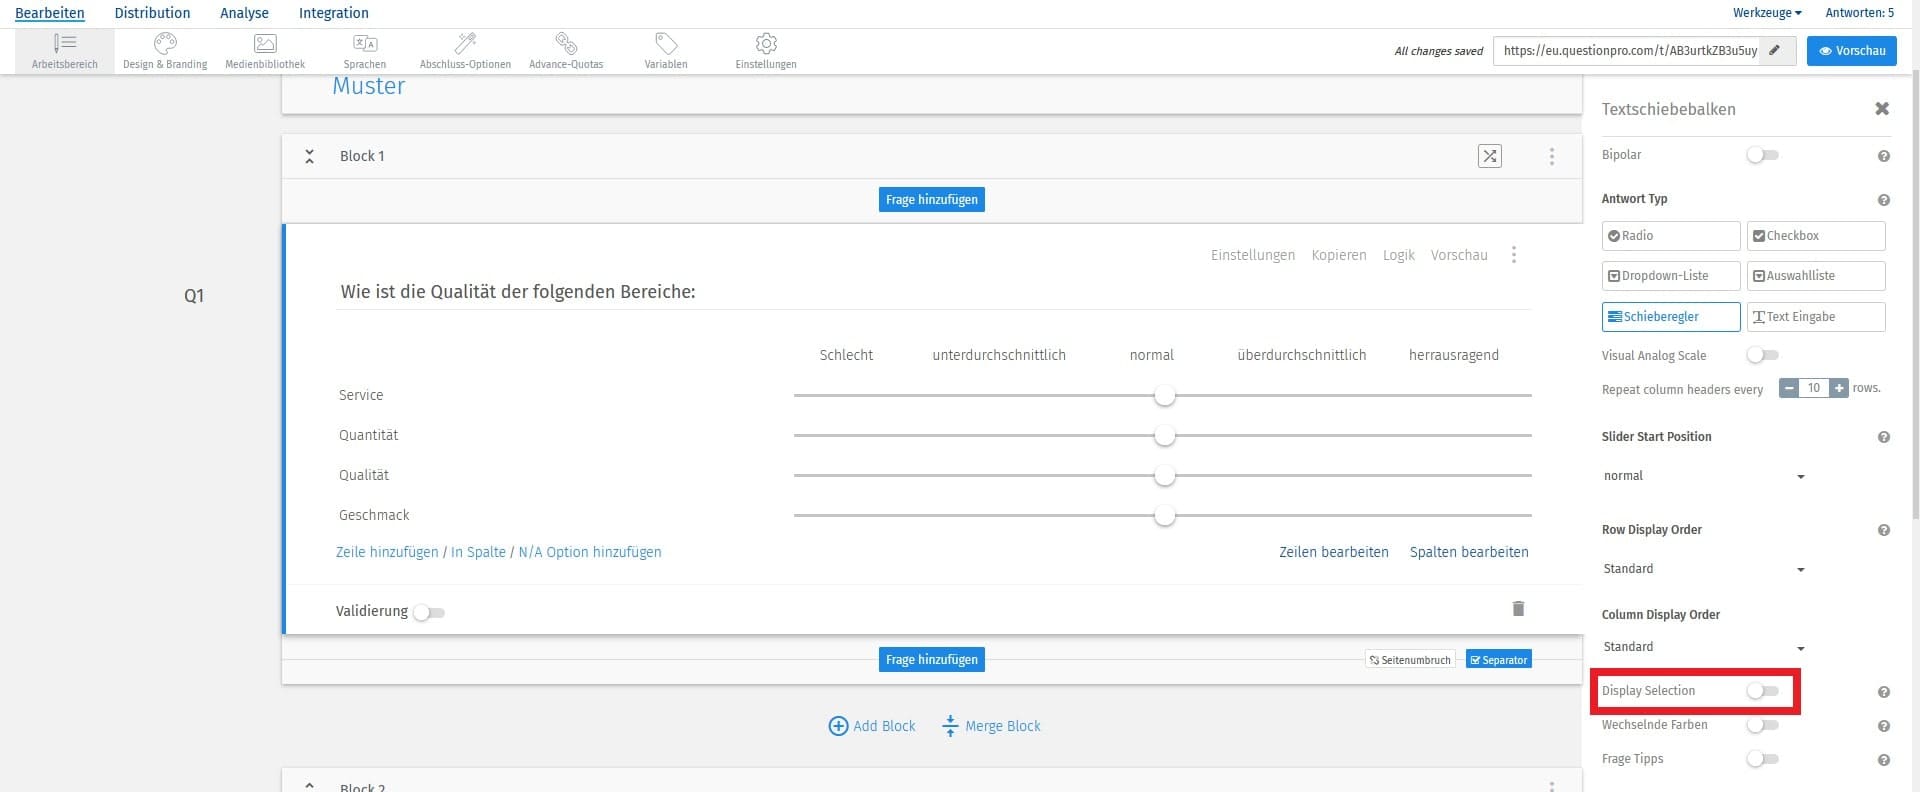
Task: Open Advance-Quotas icon
Action: 566,43
